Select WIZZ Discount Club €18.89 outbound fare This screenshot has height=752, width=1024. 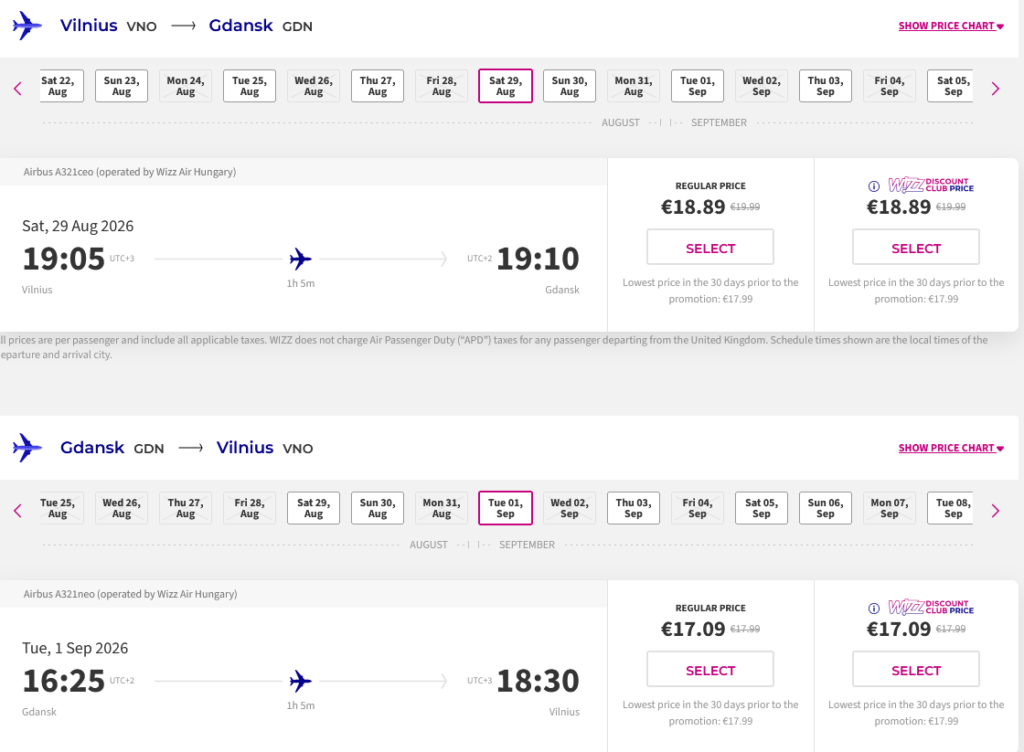pyautogui.click(x=915, y=248)
